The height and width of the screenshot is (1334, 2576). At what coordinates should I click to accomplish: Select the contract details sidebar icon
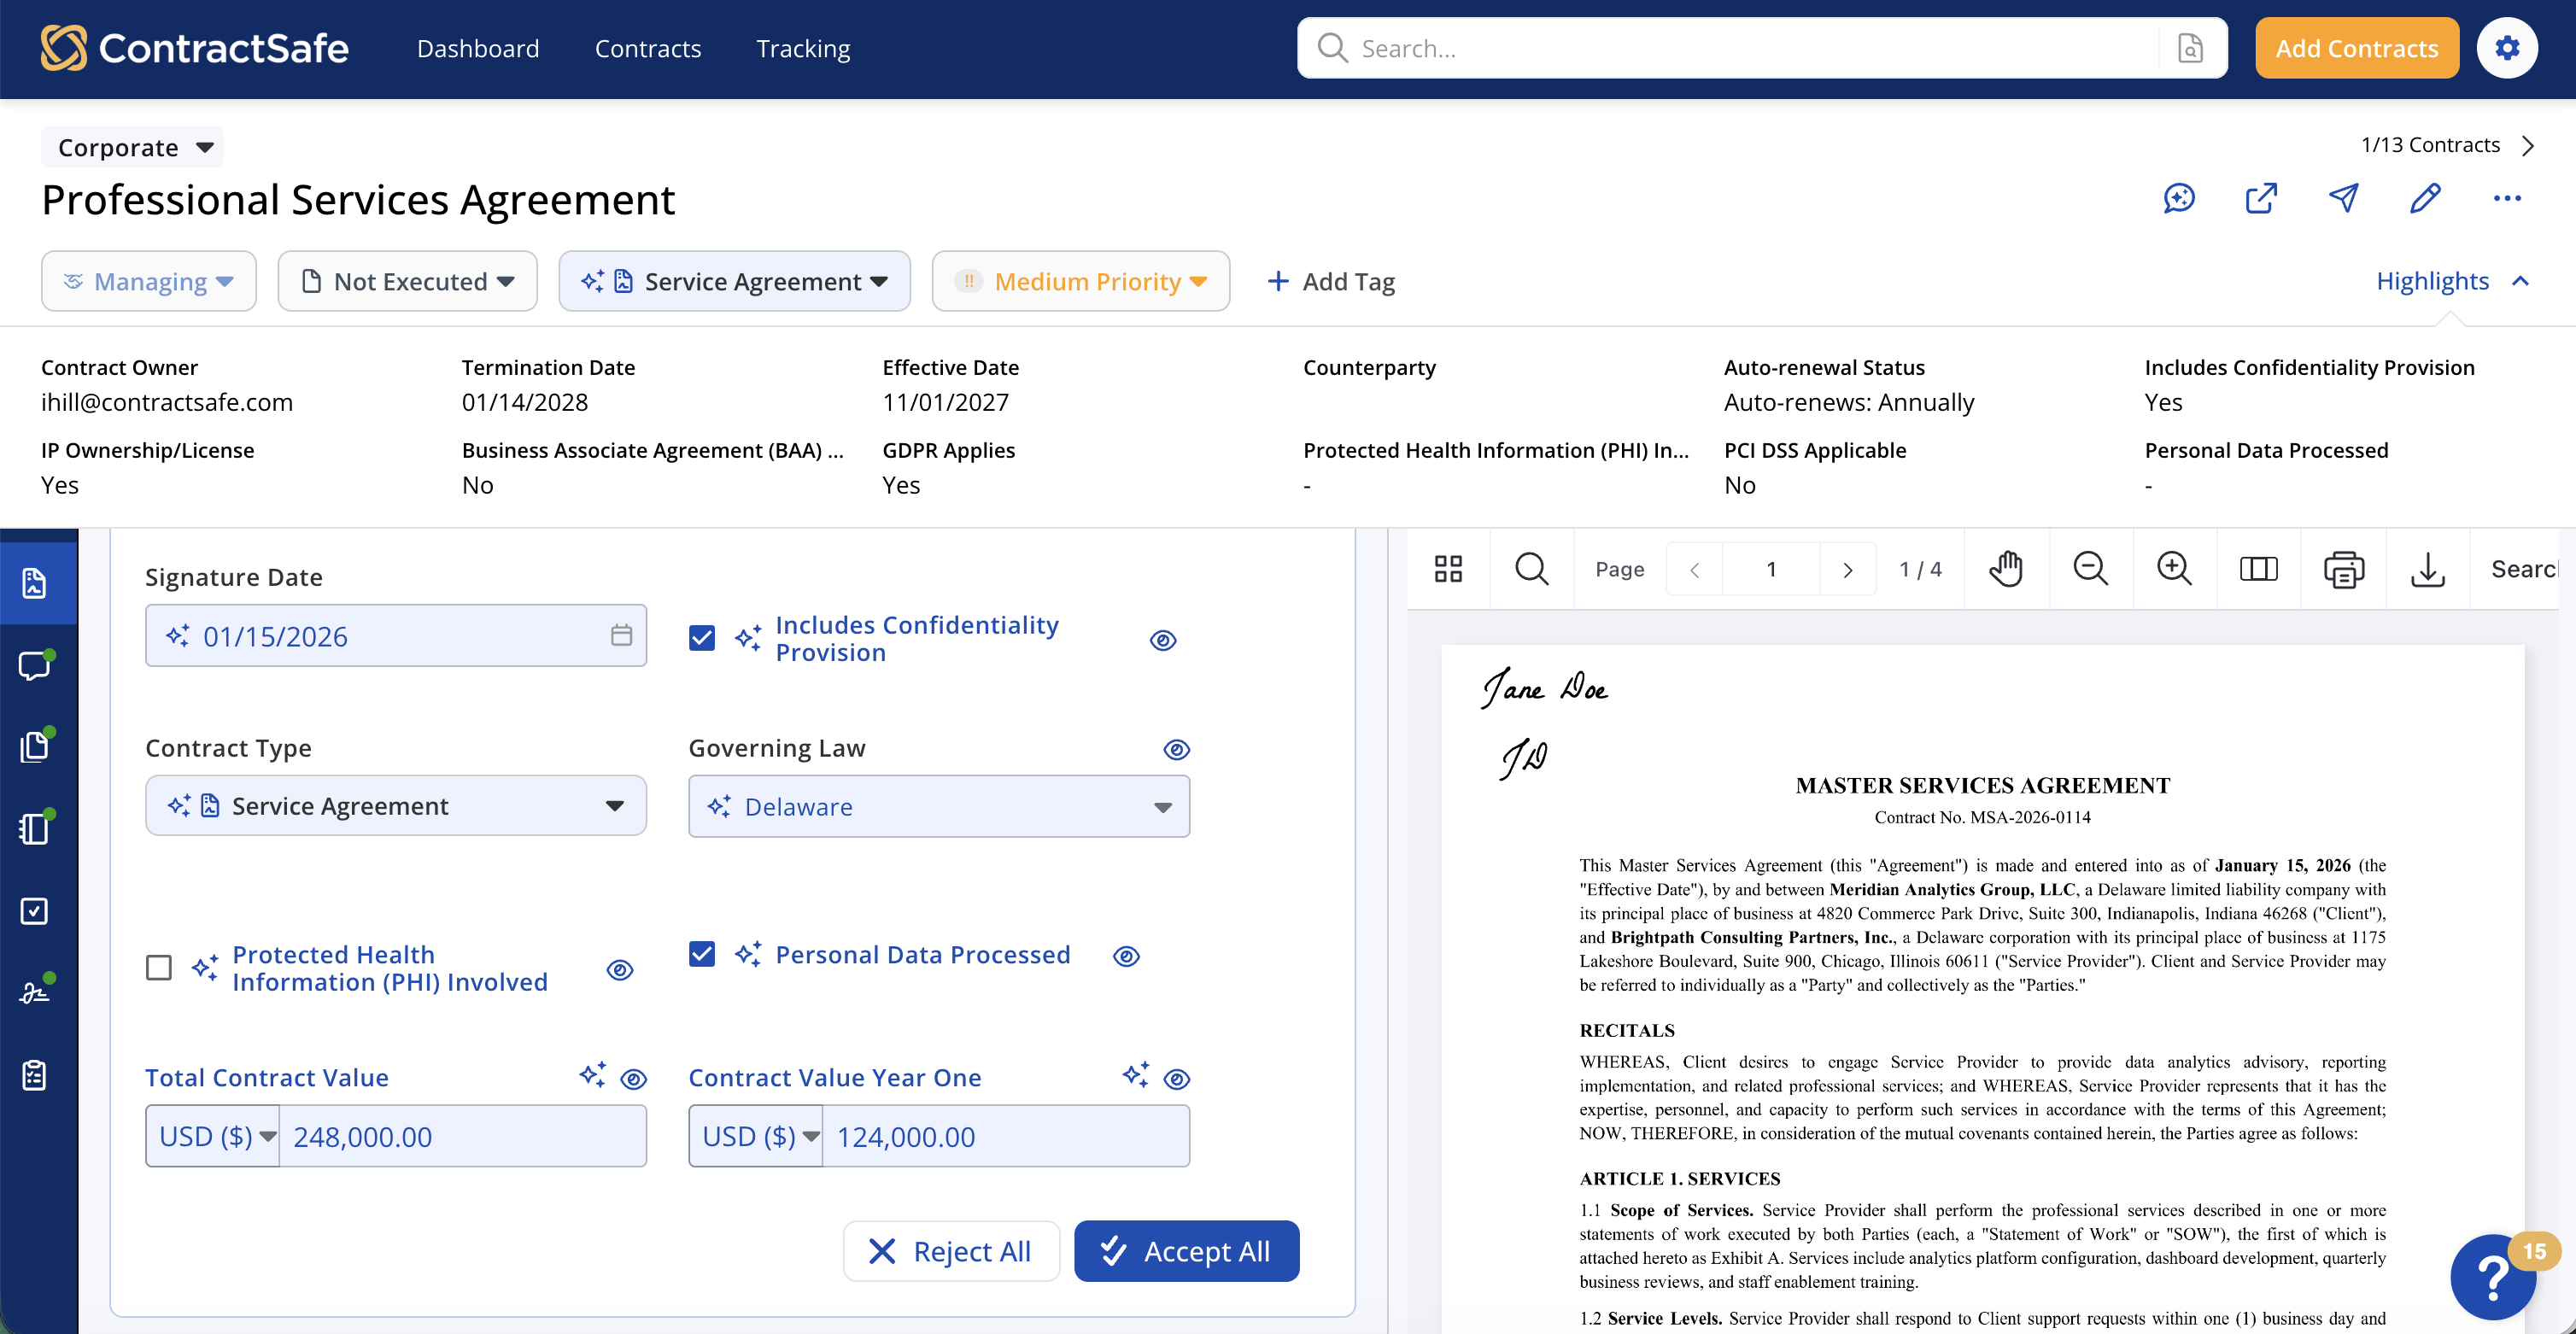click(x=35, y=583)
